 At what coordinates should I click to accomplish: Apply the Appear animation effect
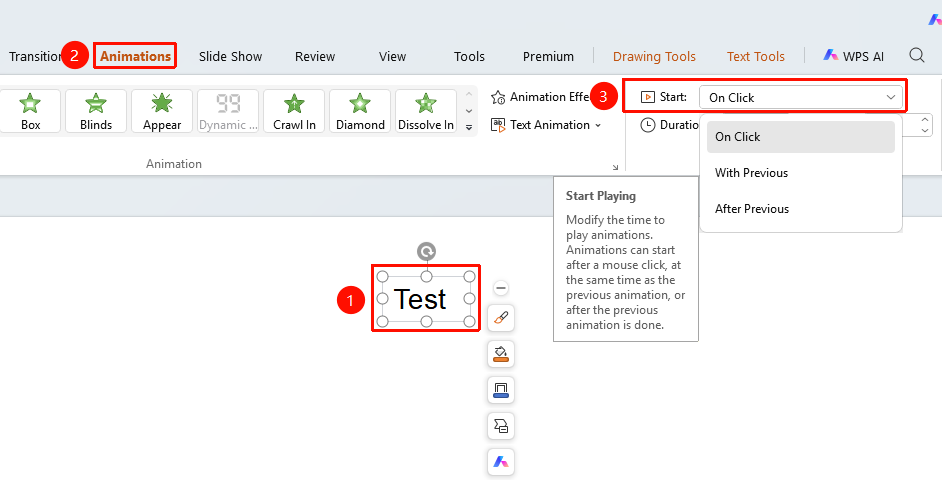point(162,111)
